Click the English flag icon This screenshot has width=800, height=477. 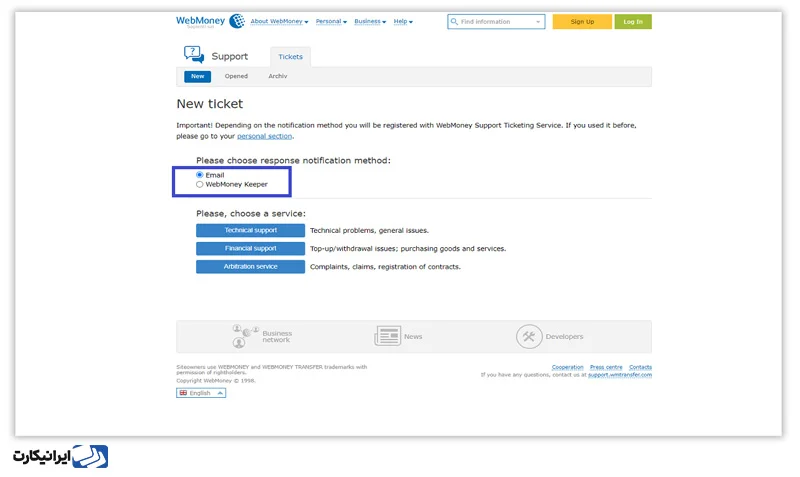183,393
